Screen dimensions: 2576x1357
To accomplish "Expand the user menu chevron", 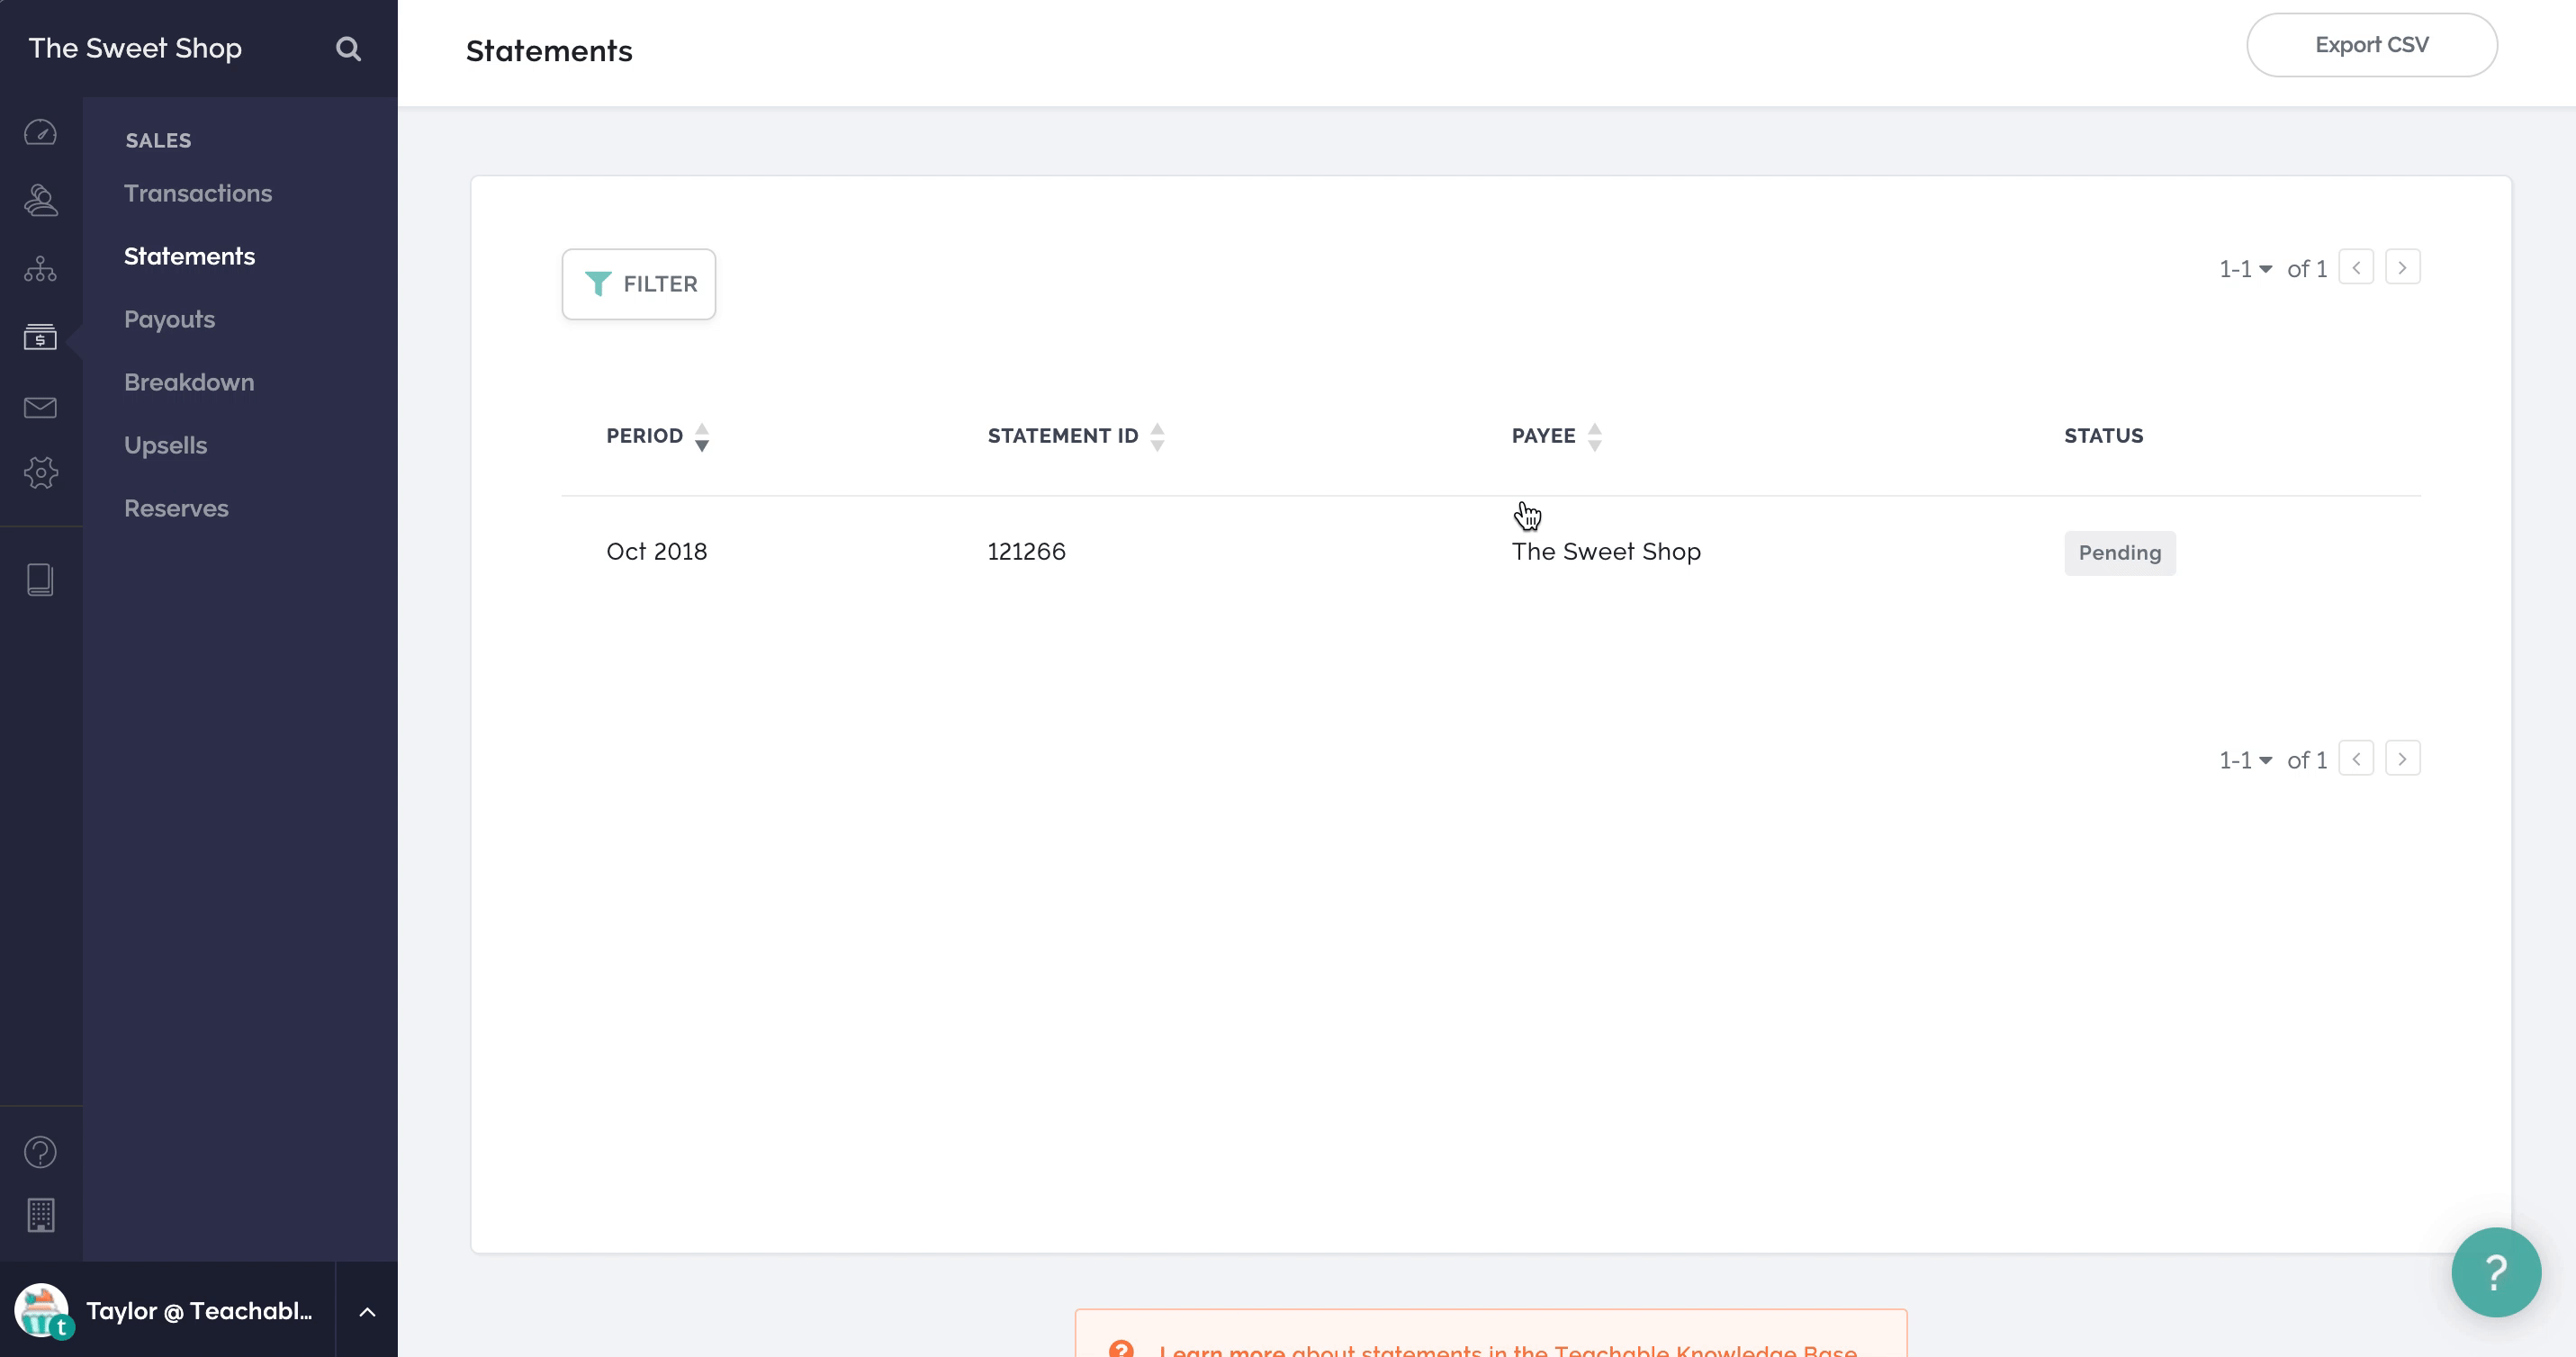I will click(x=367, y=1312).
